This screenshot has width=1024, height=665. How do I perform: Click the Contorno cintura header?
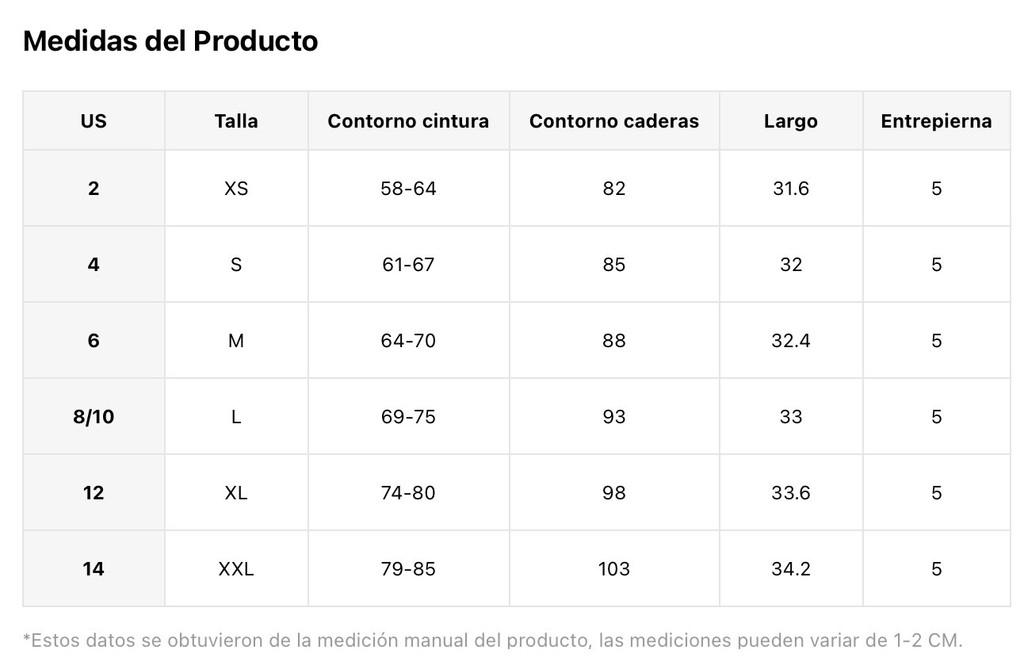tap(408, 121)
